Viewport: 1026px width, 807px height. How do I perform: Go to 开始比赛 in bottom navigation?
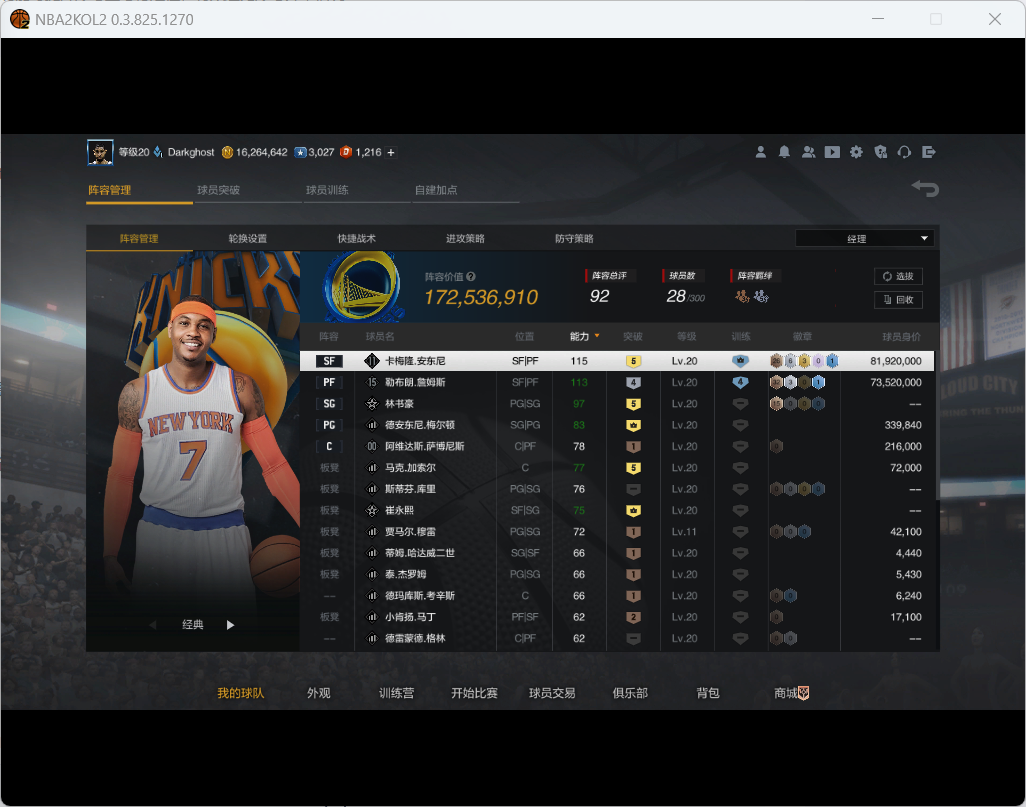474,693
